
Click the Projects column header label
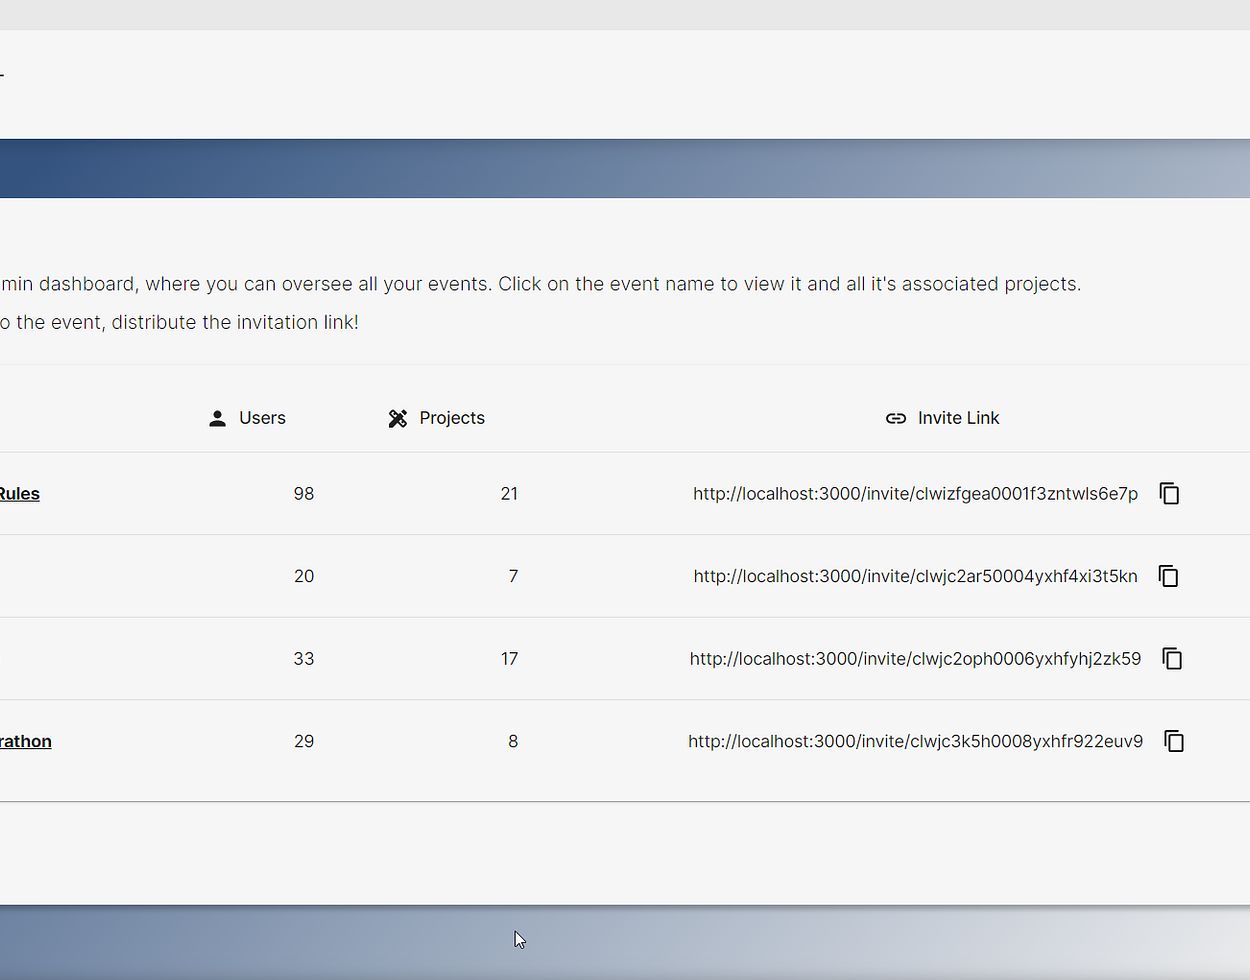point(452,418)
